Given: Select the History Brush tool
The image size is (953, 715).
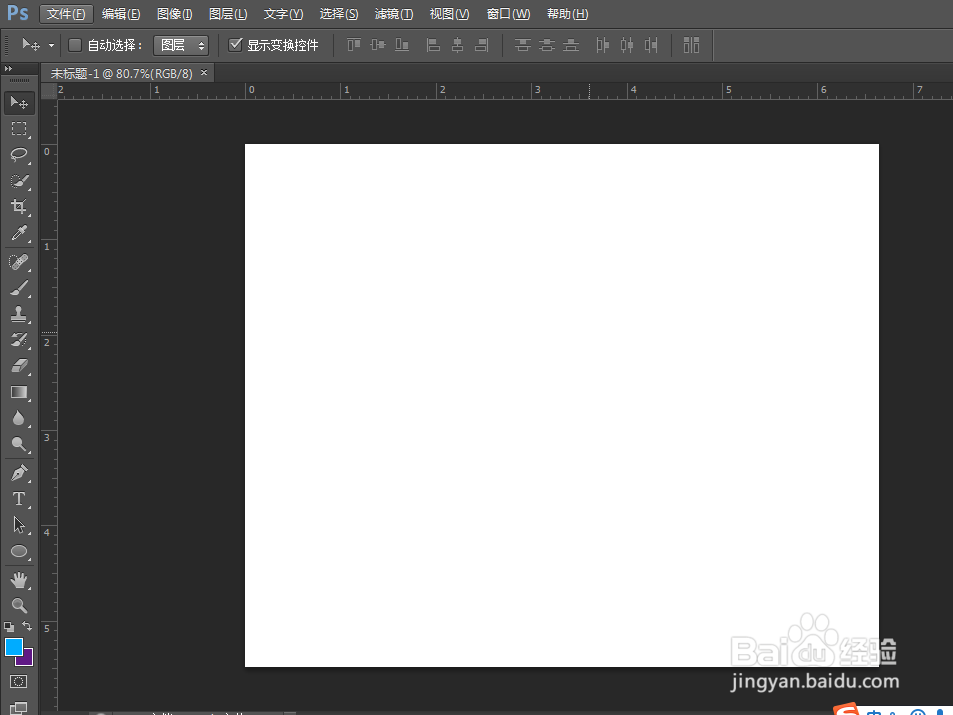Looking at the screenshot, I should pyautogui.click(x=19, y=340).
